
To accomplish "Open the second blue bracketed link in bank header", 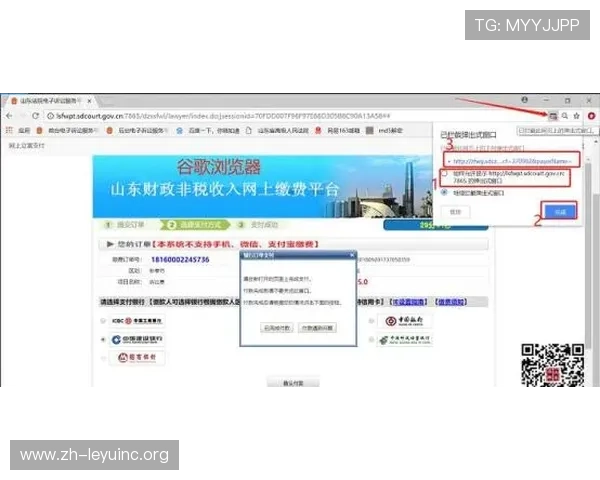I will point(451,302).
